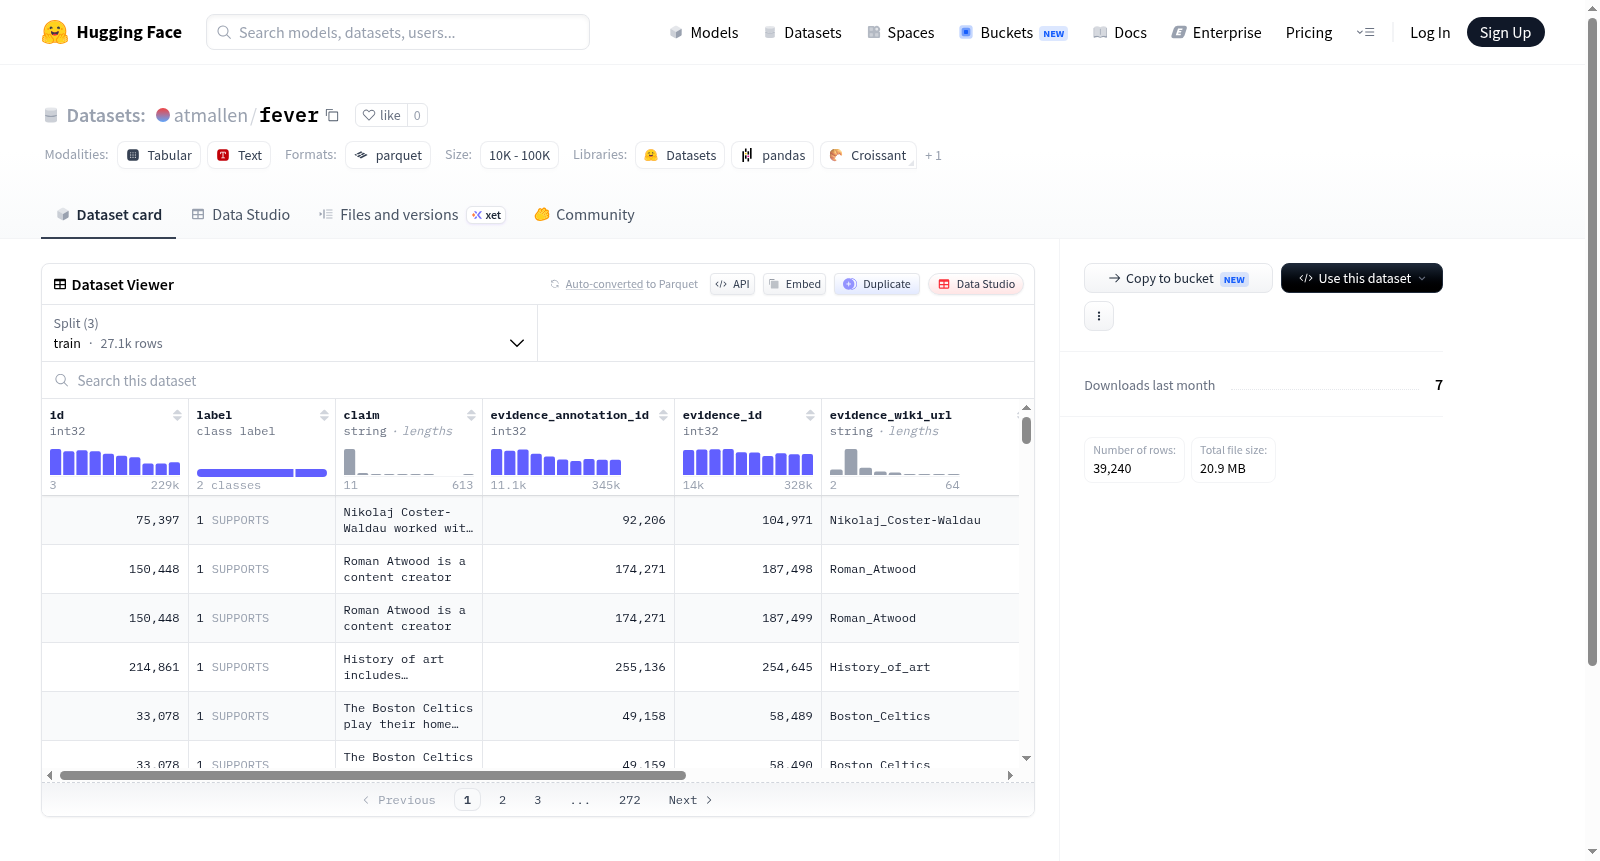Sort the label column
The height and width of the screenshot is (861, 1600).
[324, 415]
